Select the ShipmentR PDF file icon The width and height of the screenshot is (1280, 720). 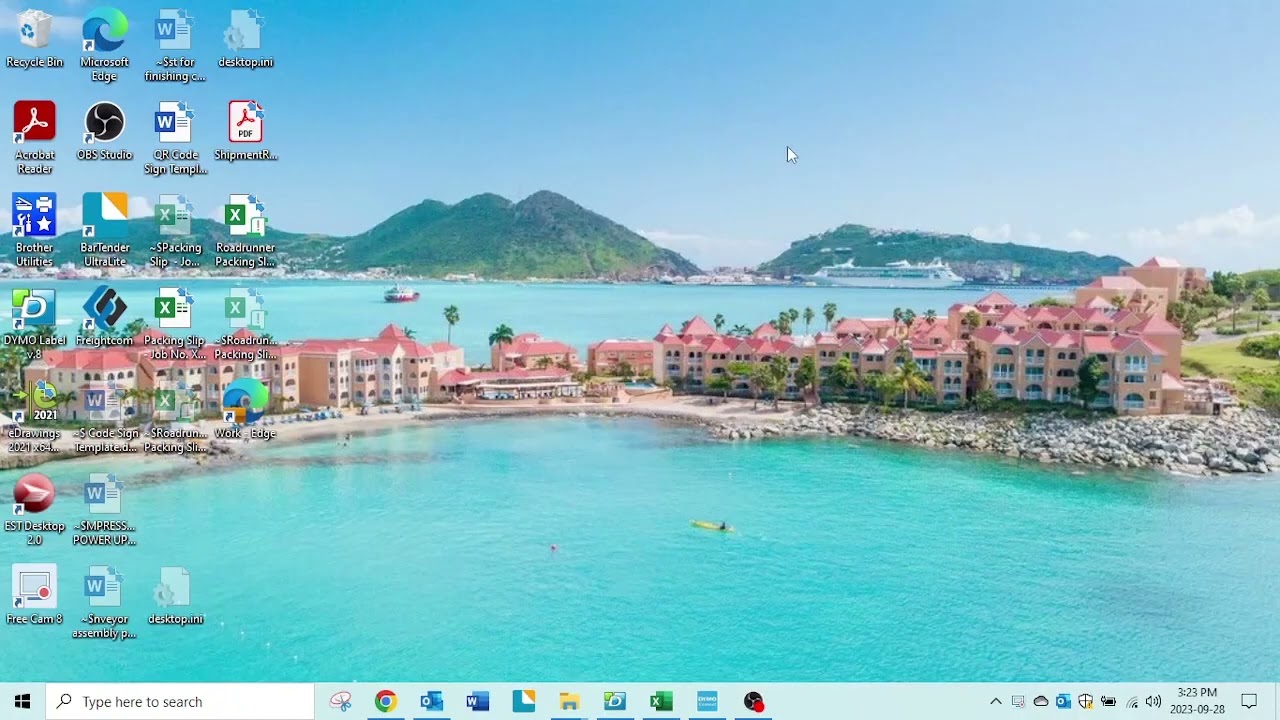(245, 132)
